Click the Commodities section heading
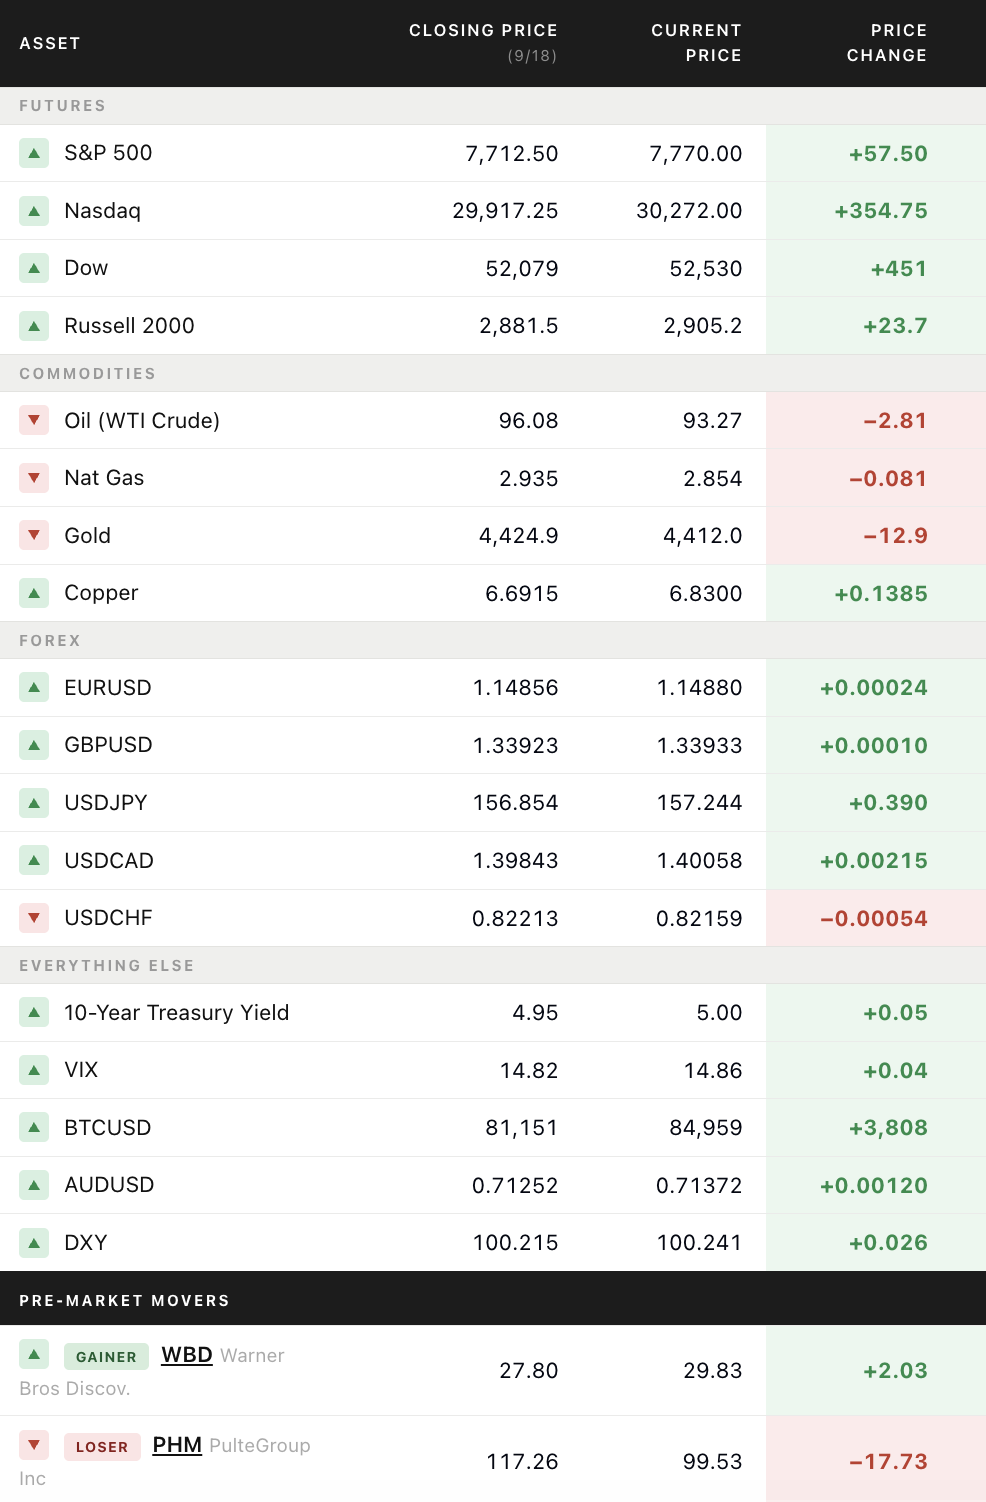This screenshot has height=1502, width=986. (x=88, y=373)
